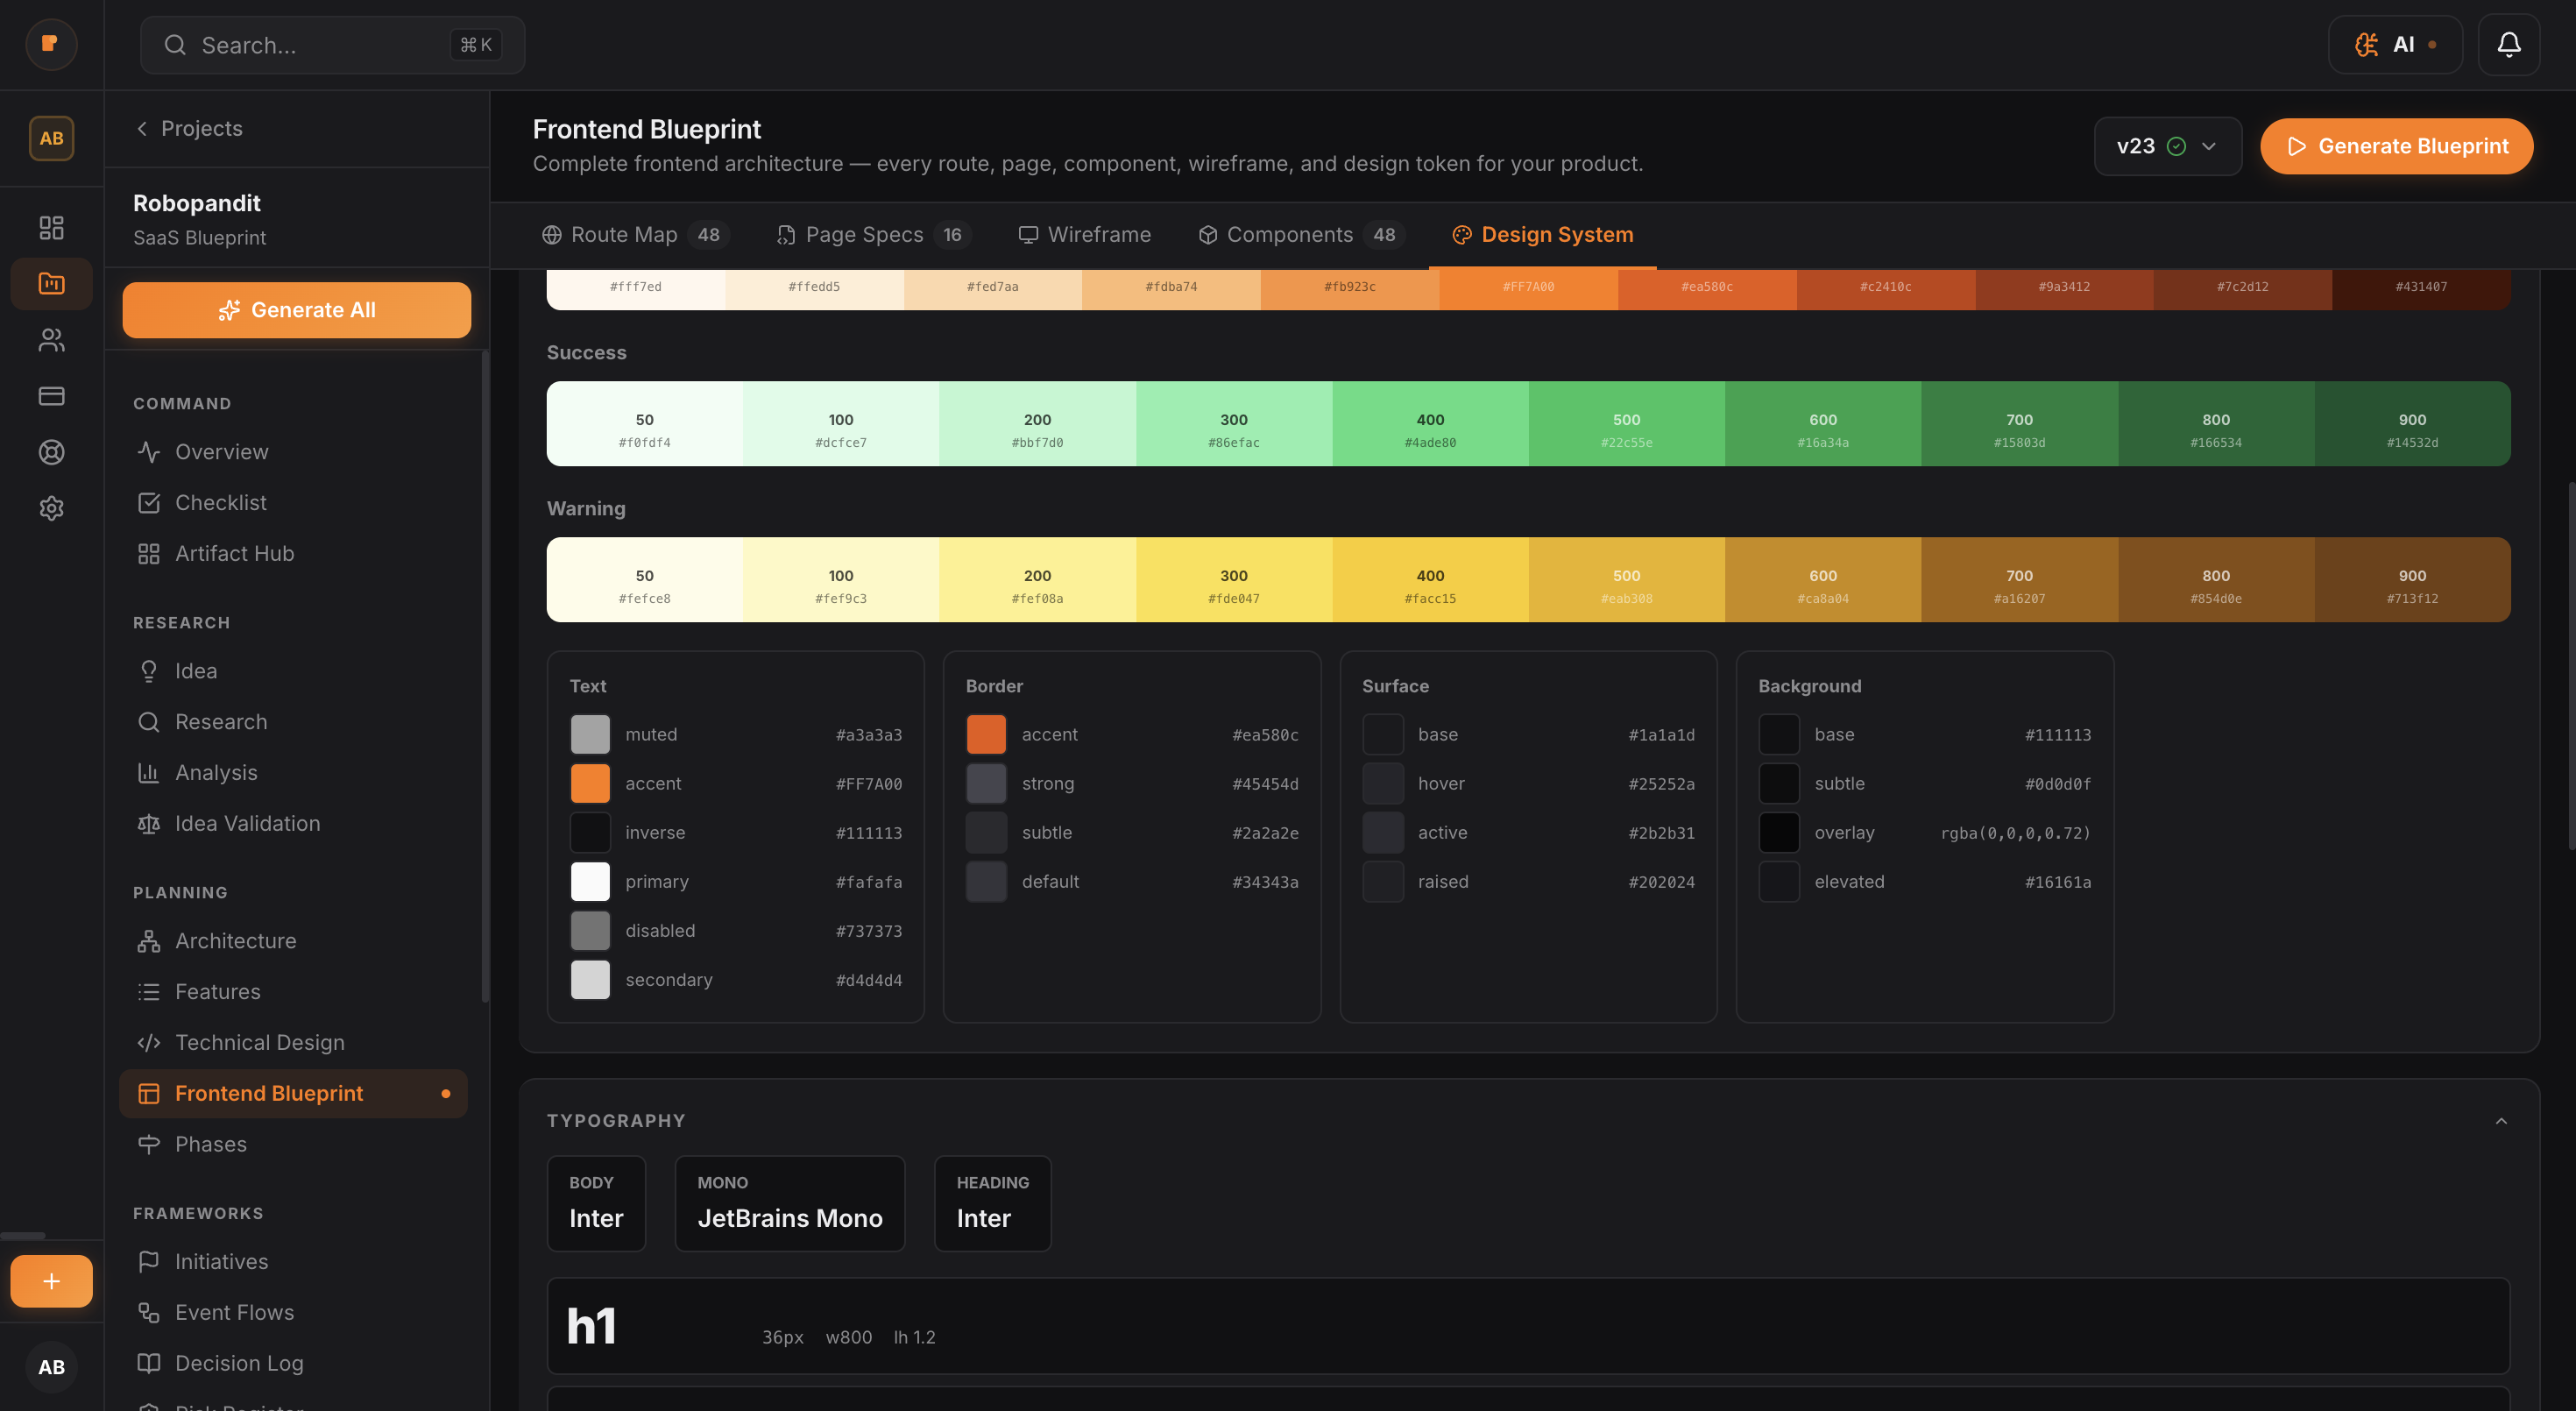Open Settings via the gear icon

coord(51,508)
